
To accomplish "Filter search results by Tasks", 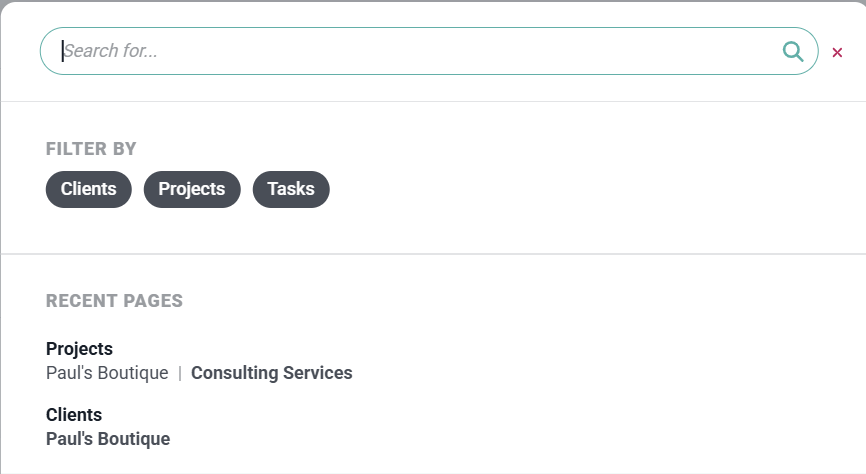I will (291, 189).
